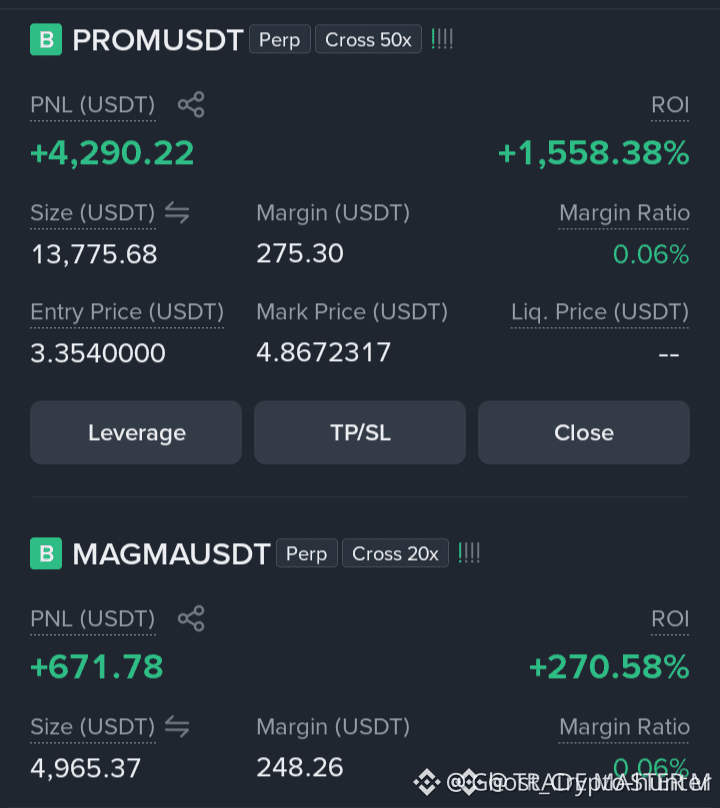Change the Cross 50x margin mode

369,39
